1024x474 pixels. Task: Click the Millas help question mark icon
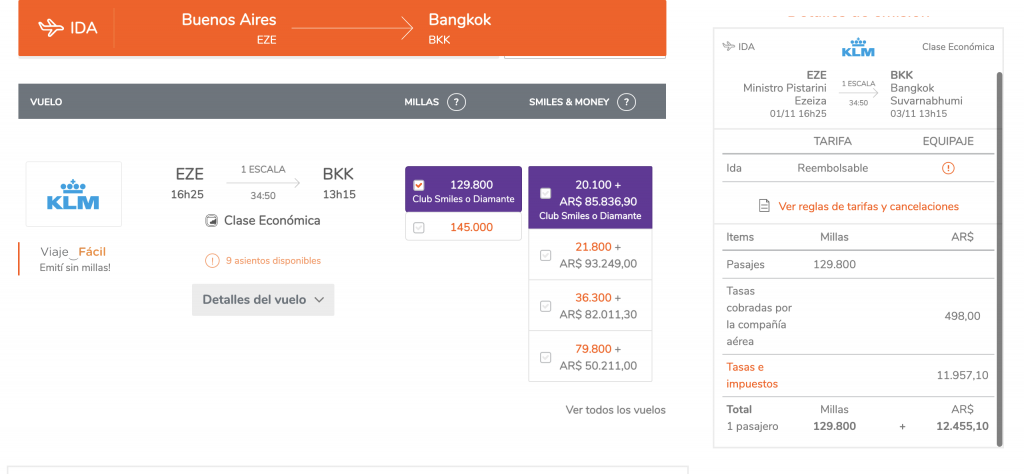tap(456, 102)
